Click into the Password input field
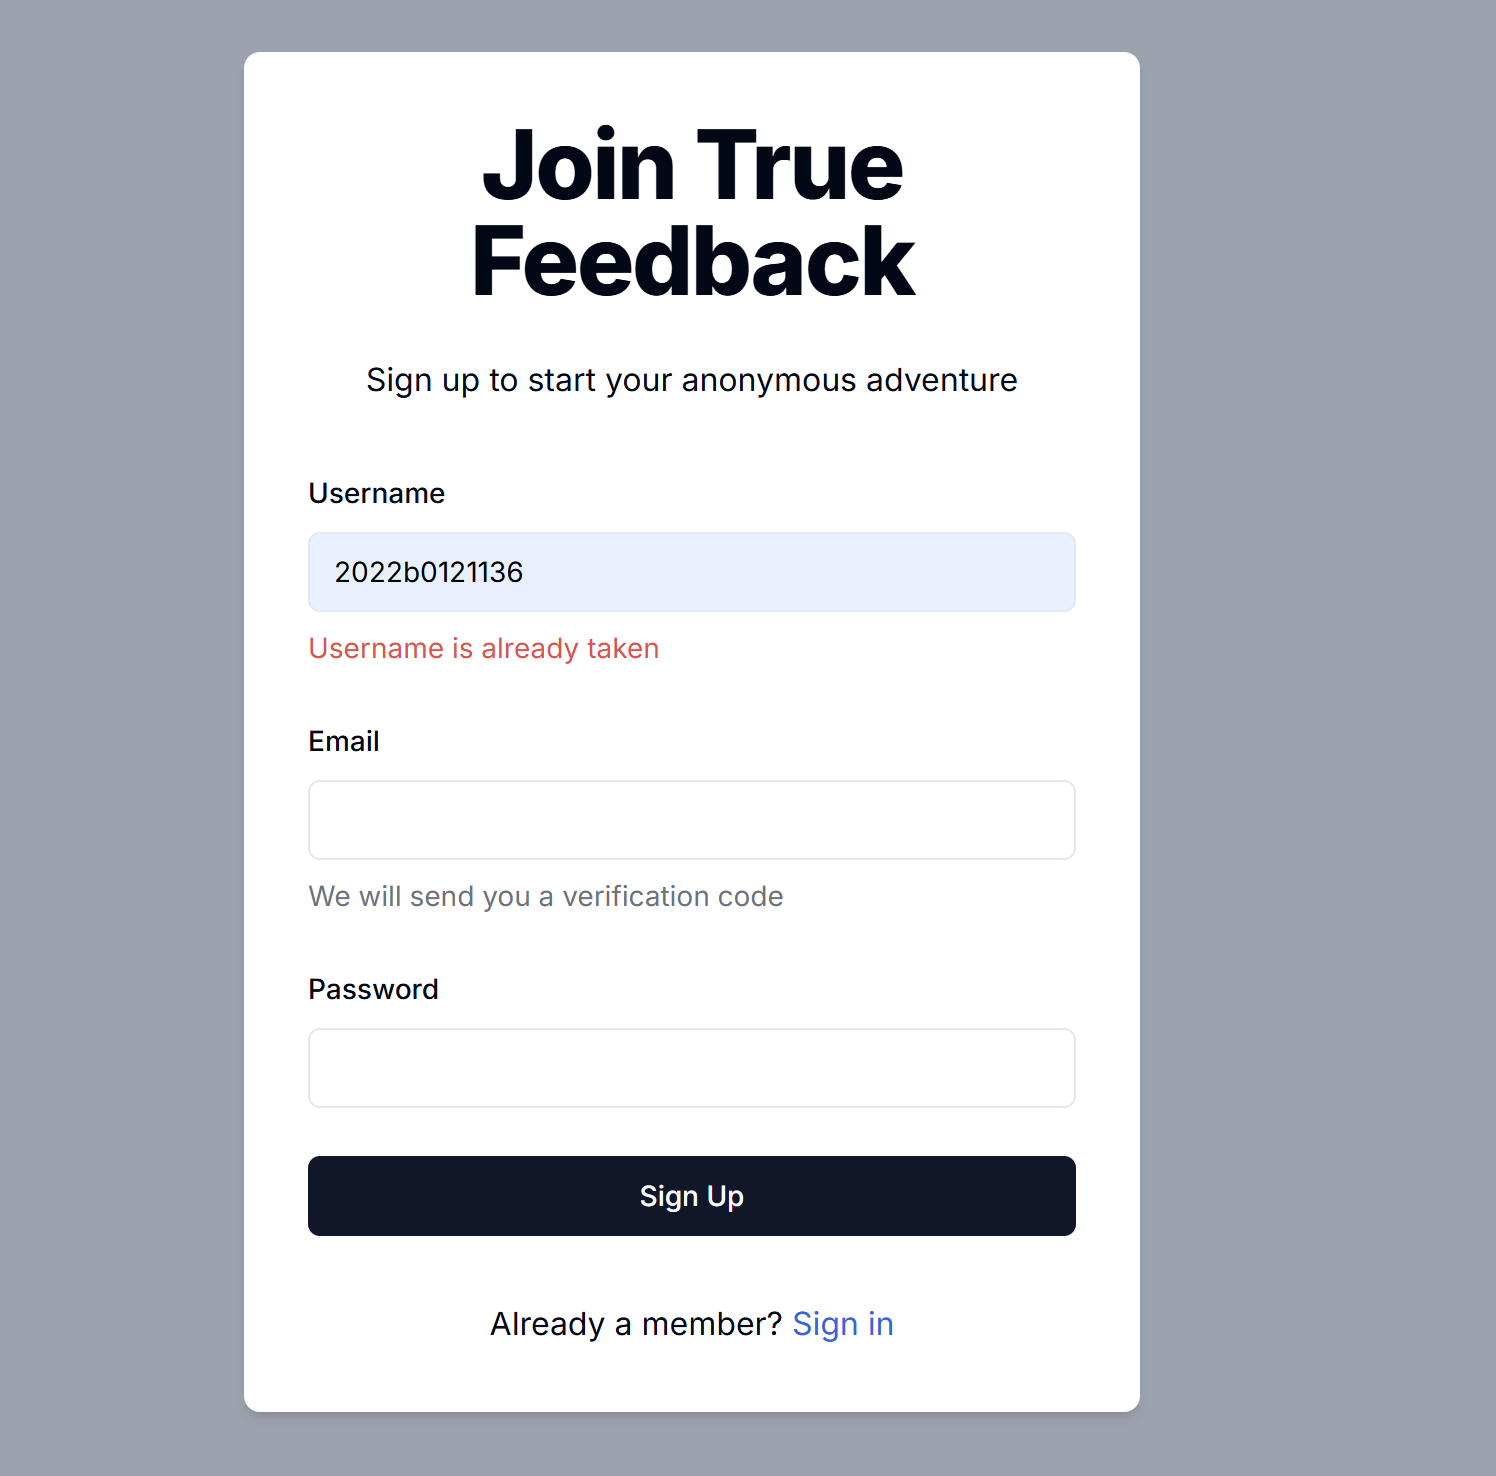The image size is (1496, 1476). tap(691, 1068)
